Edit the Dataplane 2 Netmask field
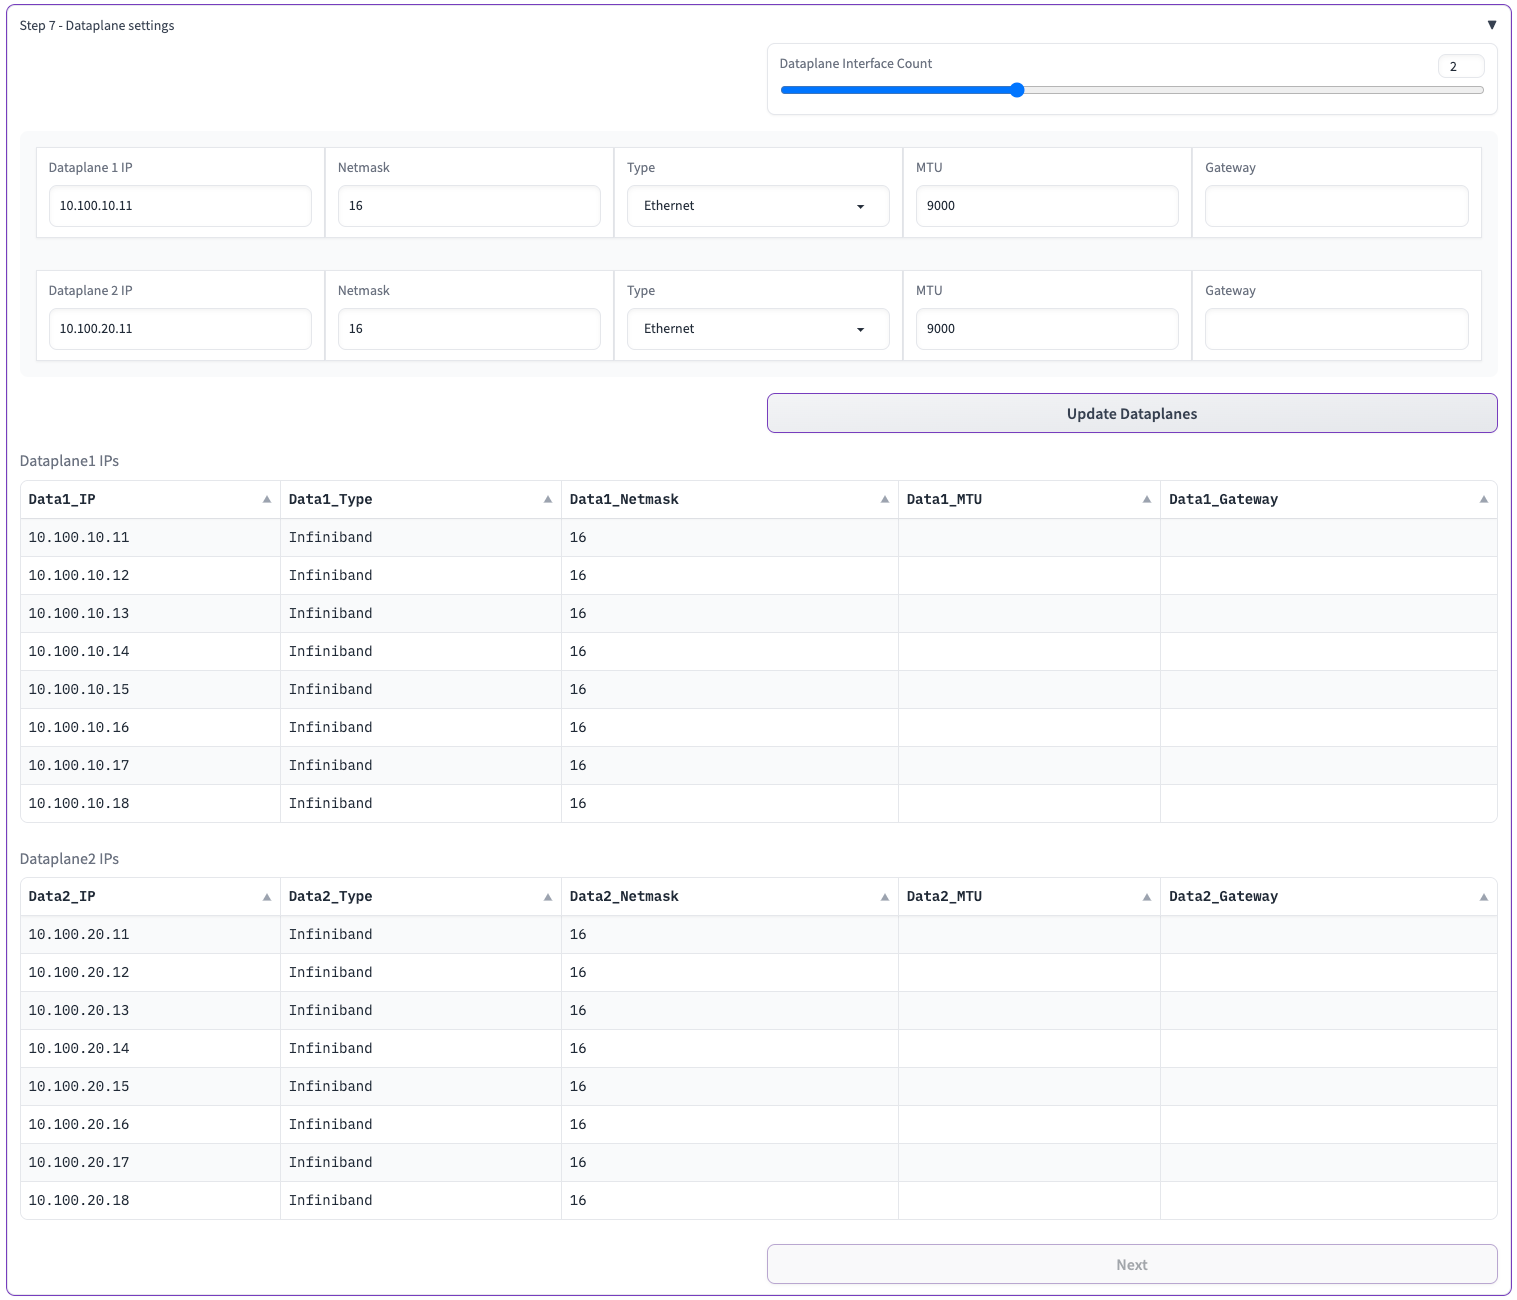This screenshot has width=1517, height=1300. click(x=468, y=329)
